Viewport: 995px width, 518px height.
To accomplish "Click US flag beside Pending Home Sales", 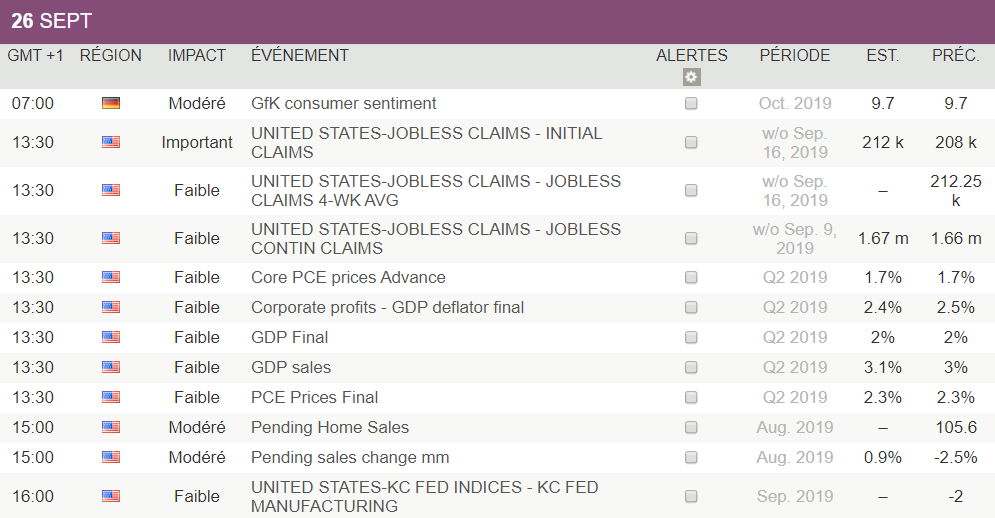I will click(x=111, y=427).
